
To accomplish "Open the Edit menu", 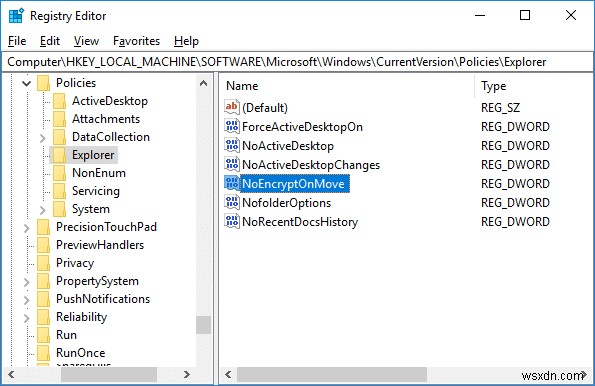I will (x=50, y=41).
